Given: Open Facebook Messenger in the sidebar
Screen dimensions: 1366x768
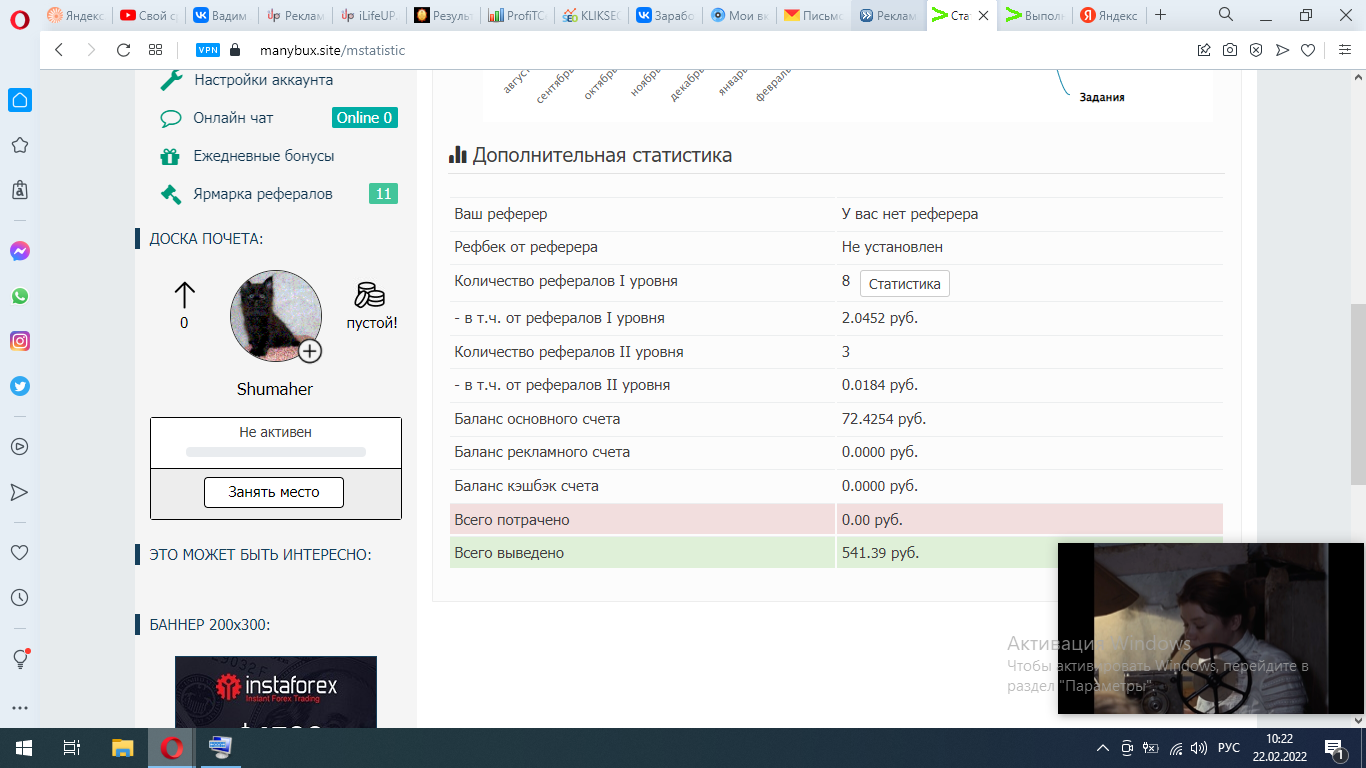Looking at the screenshot, I should (19, 252).
